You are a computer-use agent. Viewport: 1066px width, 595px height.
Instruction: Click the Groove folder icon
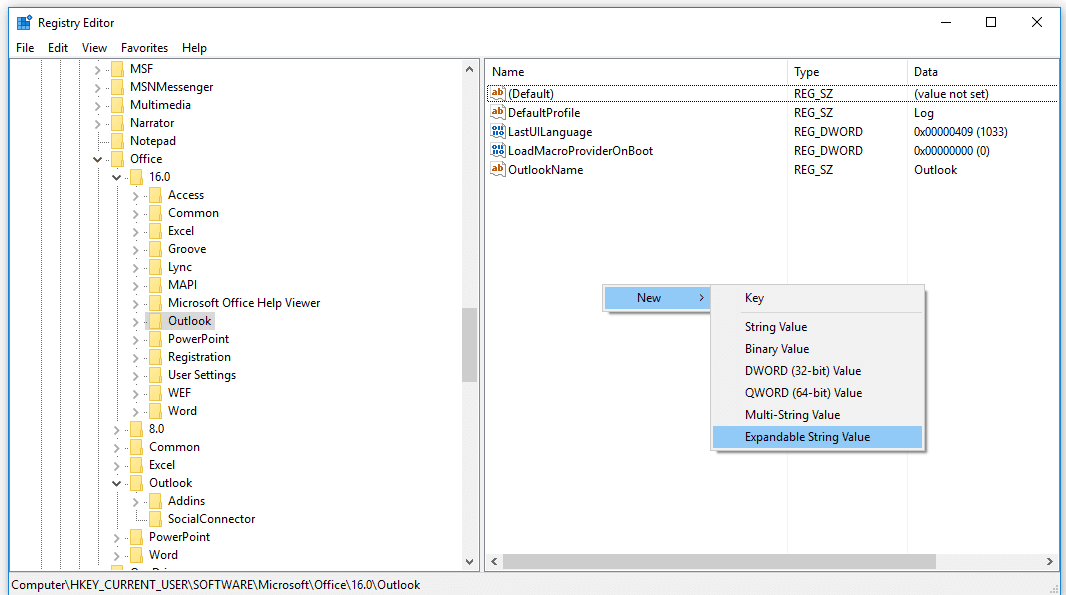tap(155, 249)
